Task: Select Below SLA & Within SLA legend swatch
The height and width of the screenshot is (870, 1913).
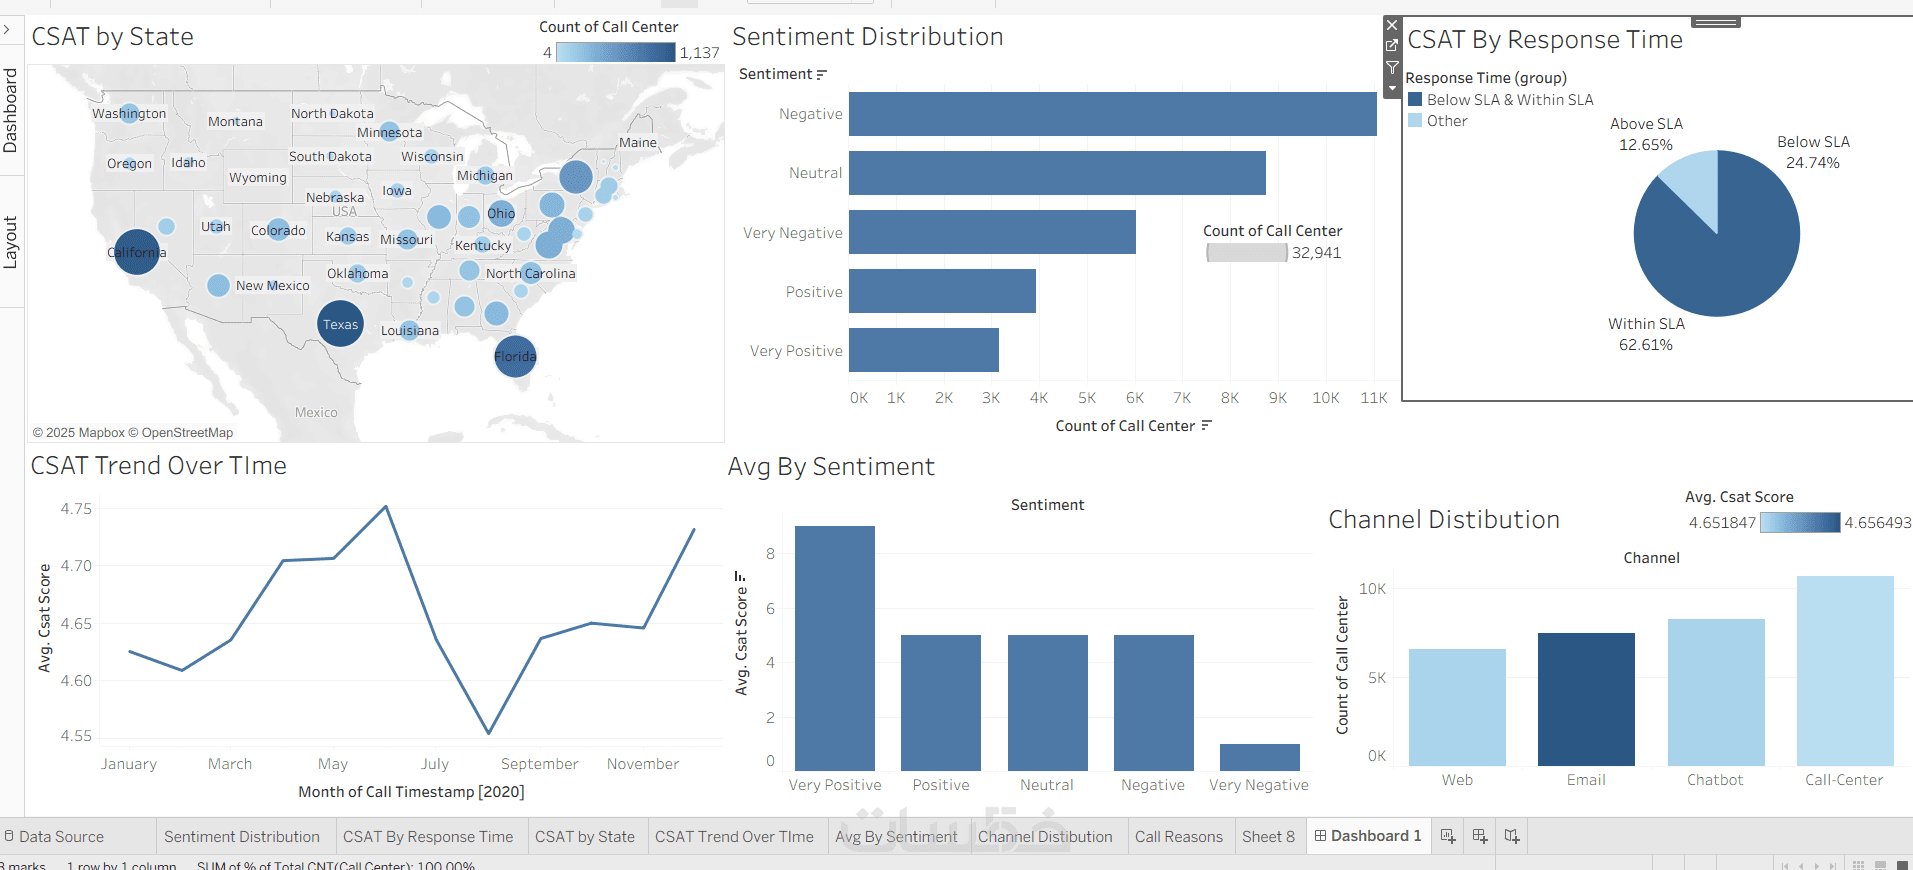Action: (x=1415, y=100)
